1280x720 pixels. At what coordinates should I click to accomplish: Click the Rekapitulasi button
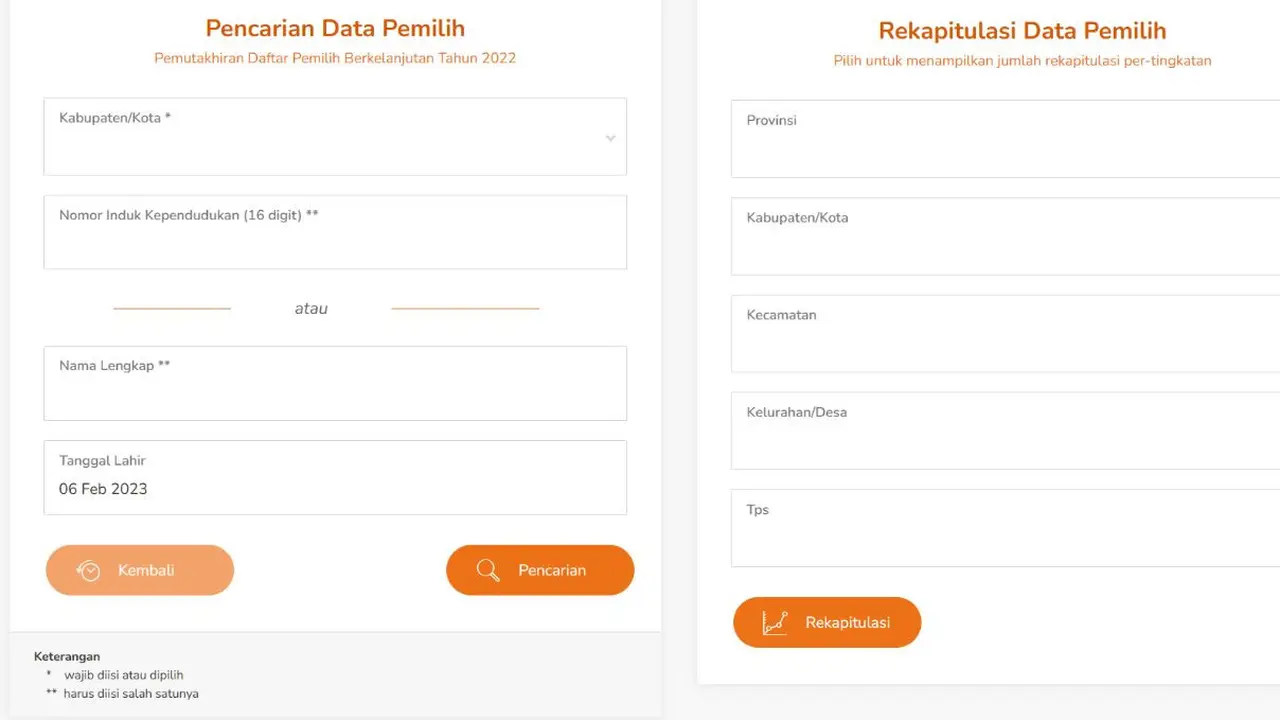pyautogui.click(x=827, y=622)
